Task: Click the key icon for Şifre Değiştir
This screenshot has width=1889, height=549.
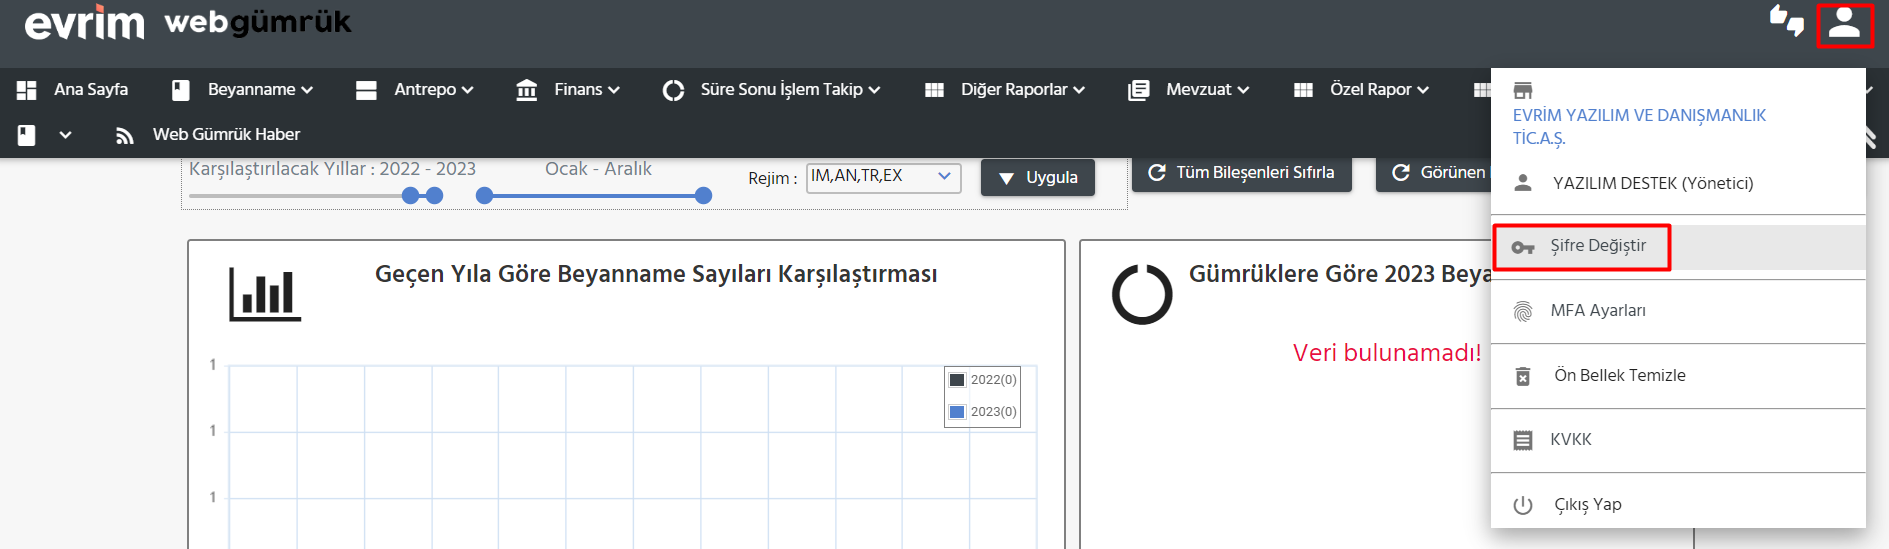Action: [x=1523, y=247]
